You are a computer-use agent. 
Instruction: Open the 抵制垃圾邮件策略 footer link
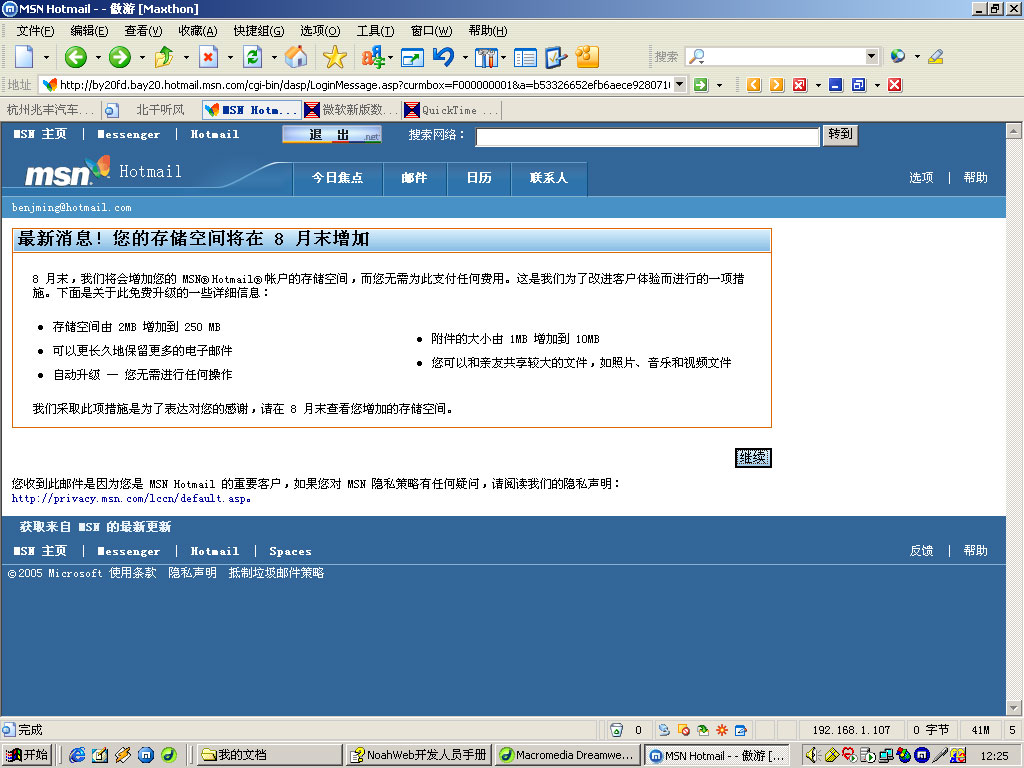tap(276, 573)
